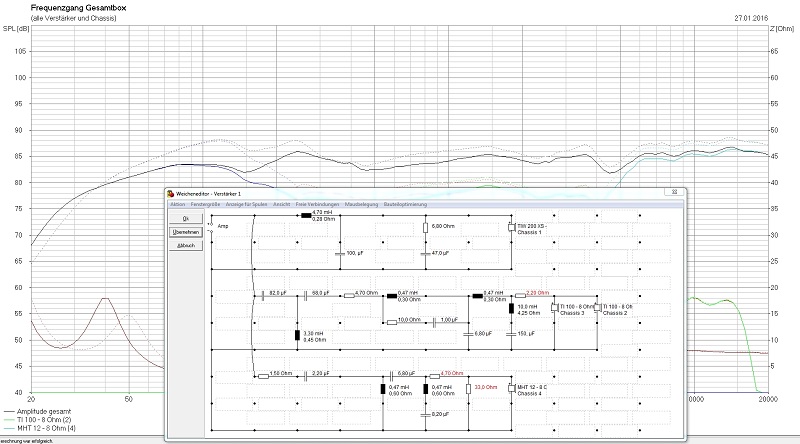Click the 100 µF capacitor symbol
Screen dimensions: 800x444
coord(340,254)
